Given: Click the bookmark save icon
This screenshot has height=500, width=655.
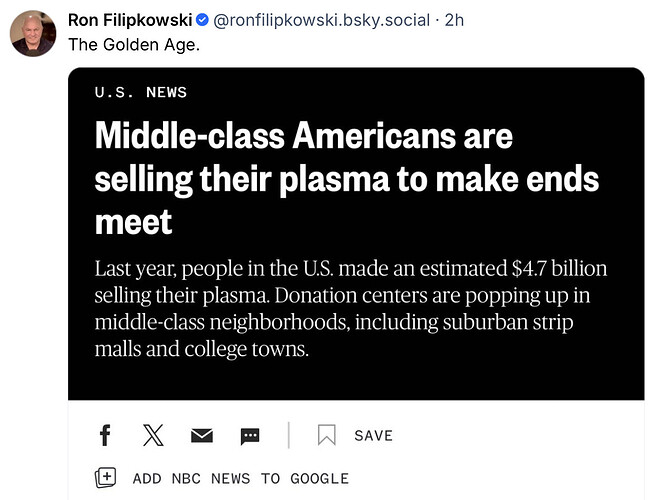Looking at the screenshot, I should tap(326, 435).
